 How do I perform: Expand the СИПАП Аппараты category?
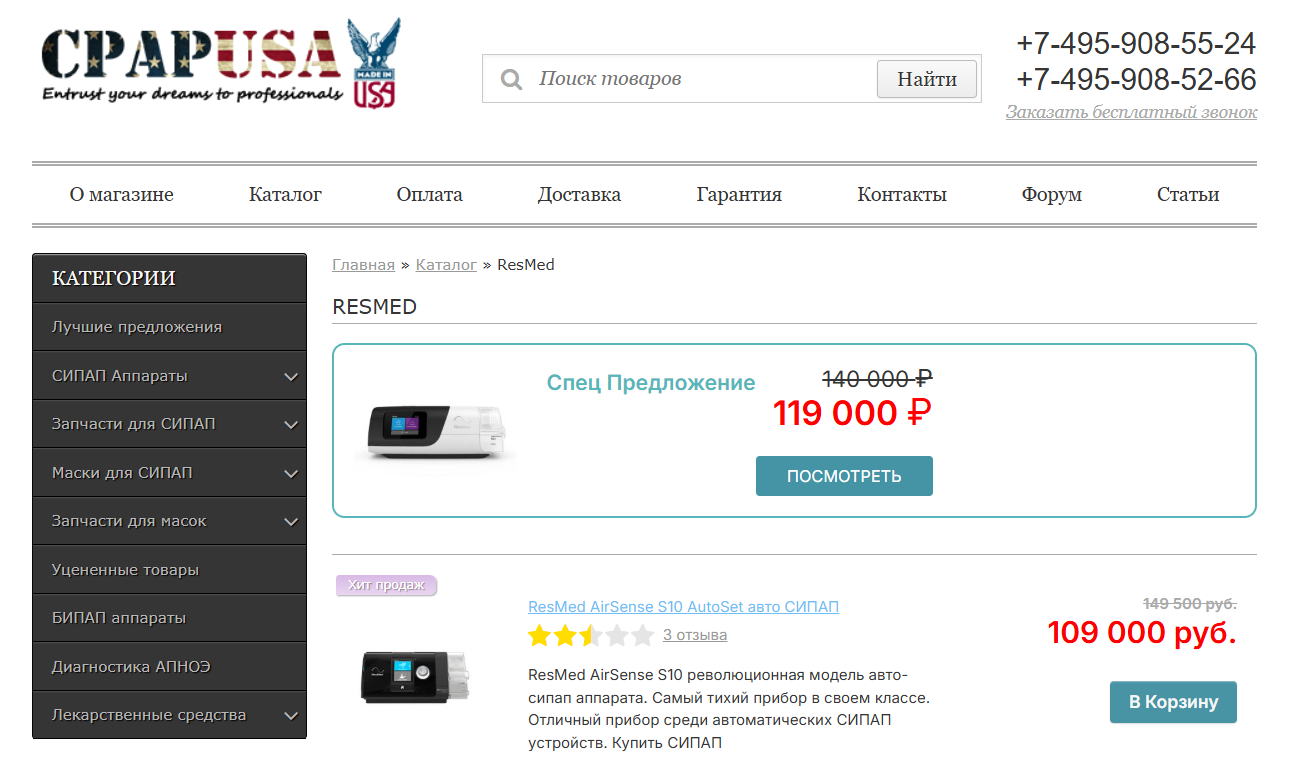coord(291,376)
